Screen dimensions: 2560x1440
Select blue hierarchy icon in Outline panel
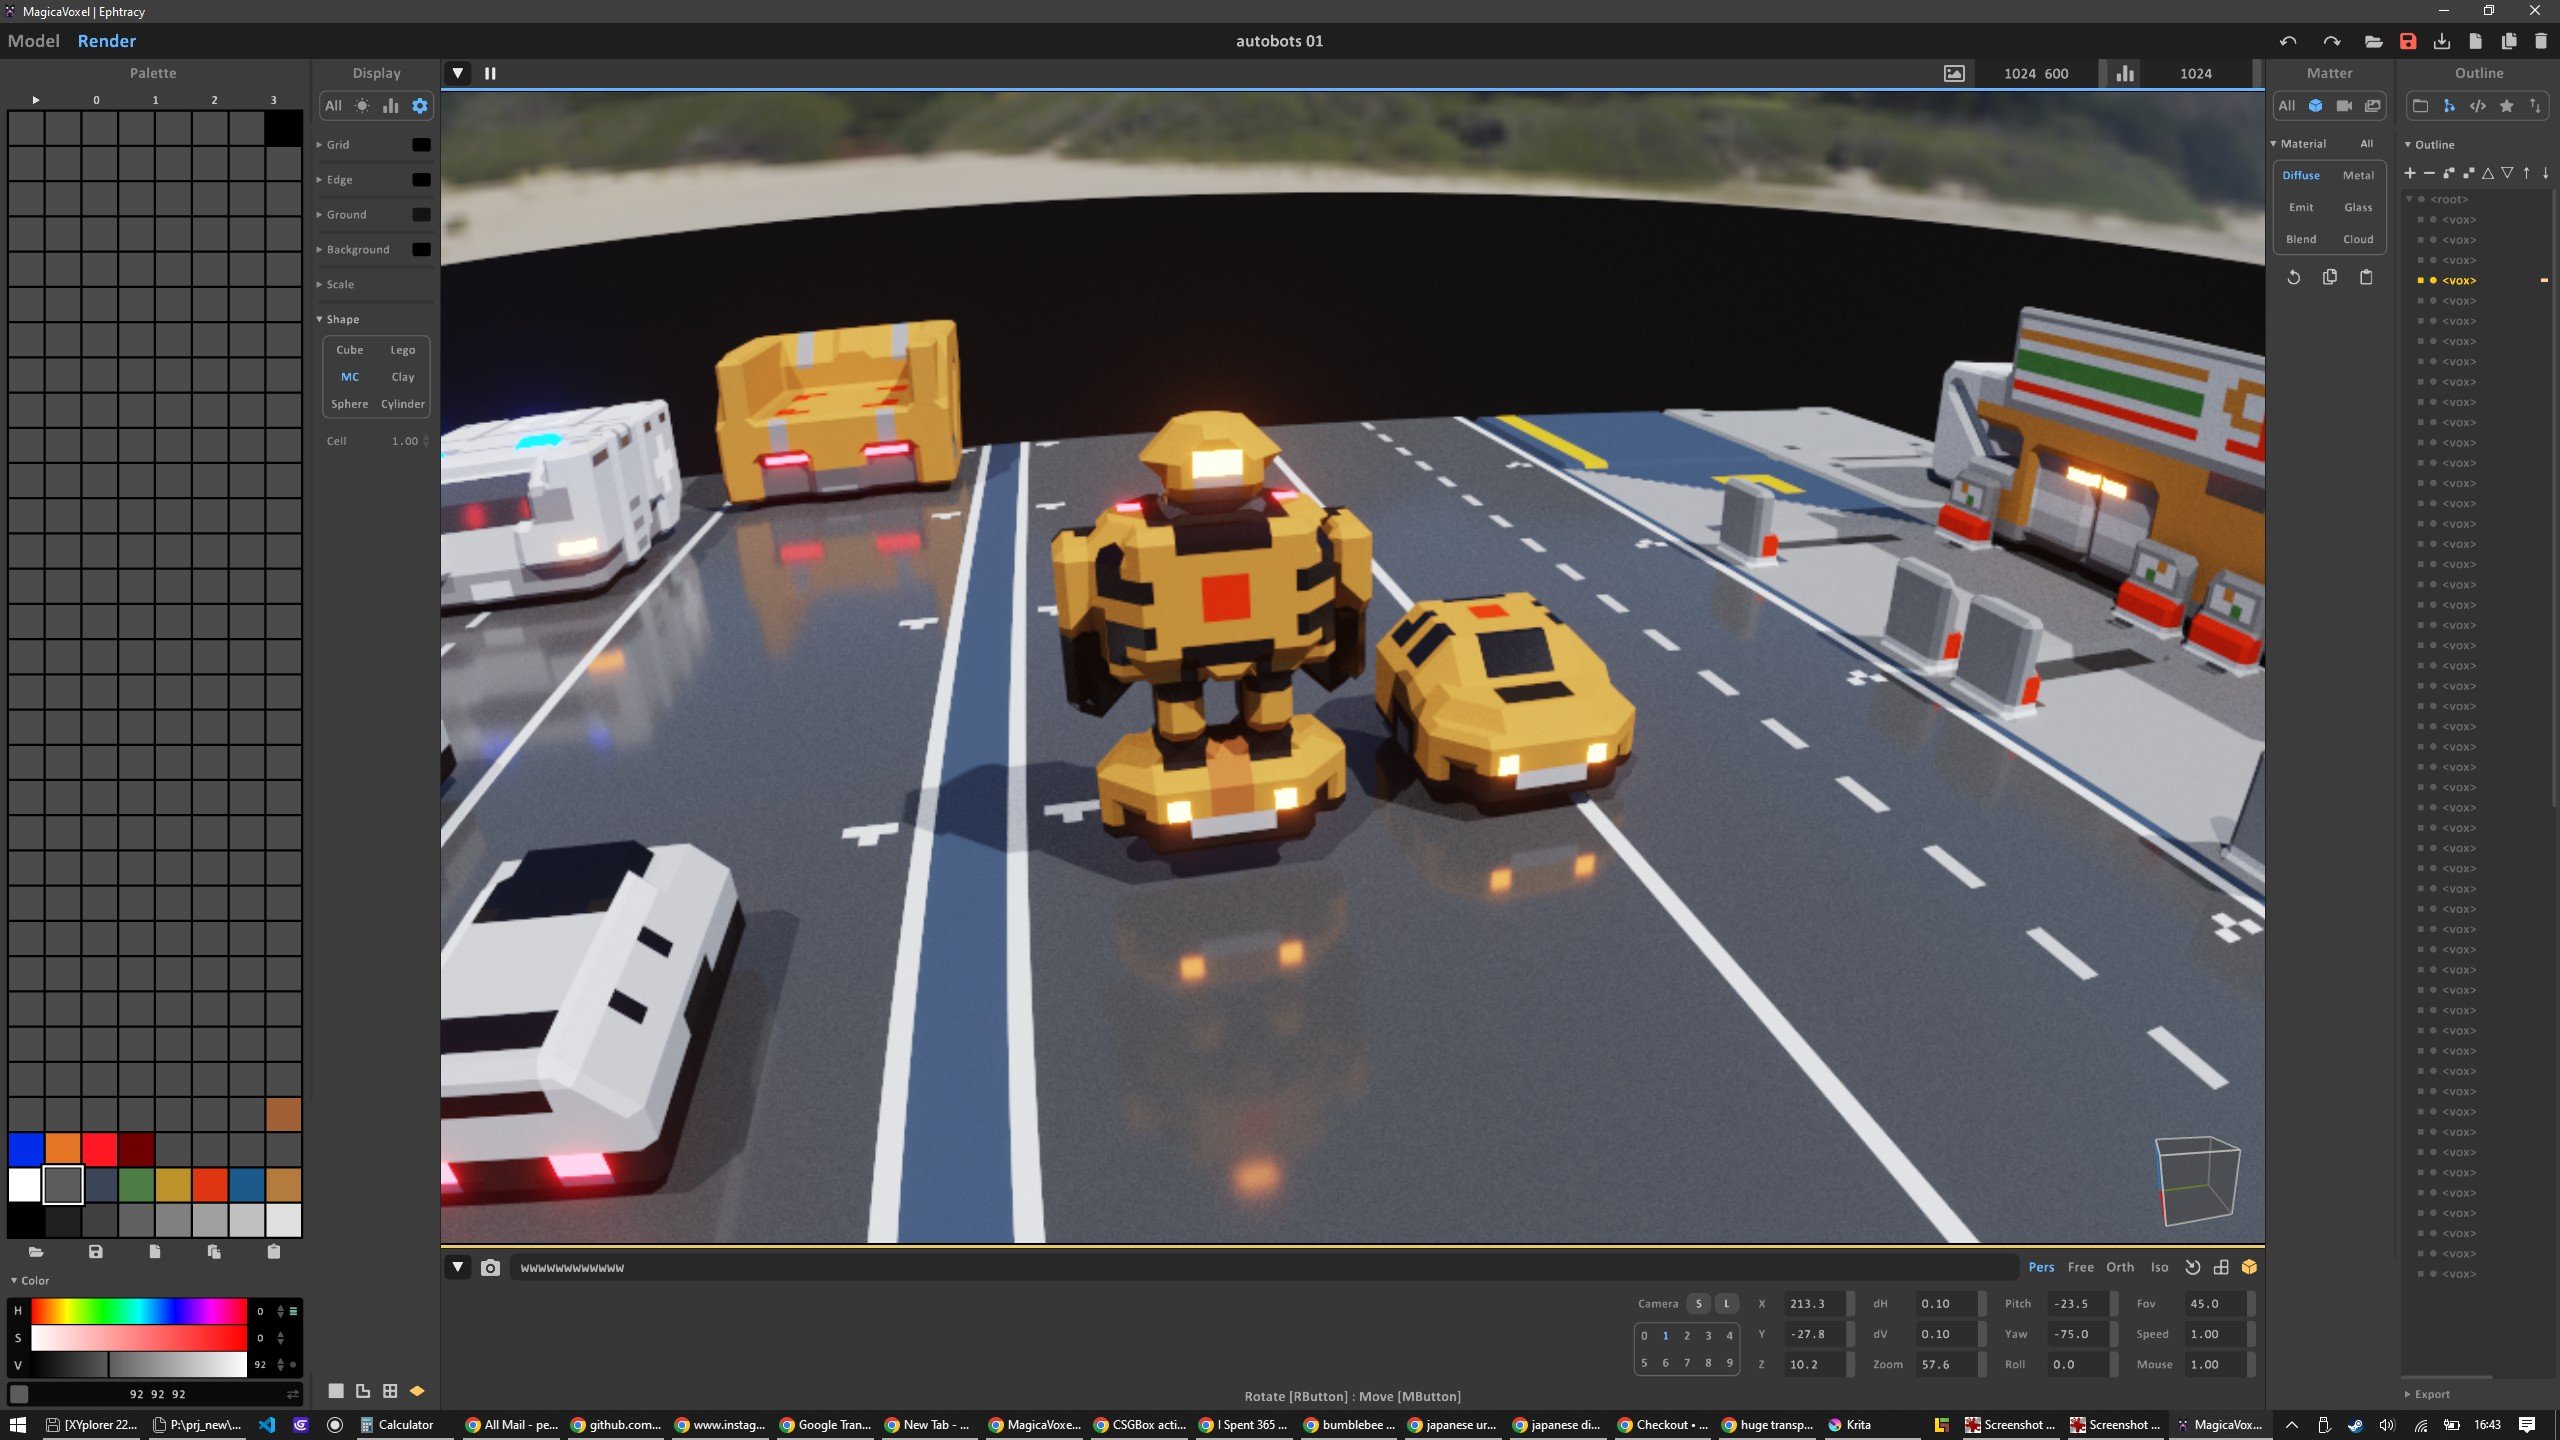pyautogui.click(x=2449, y=105)
